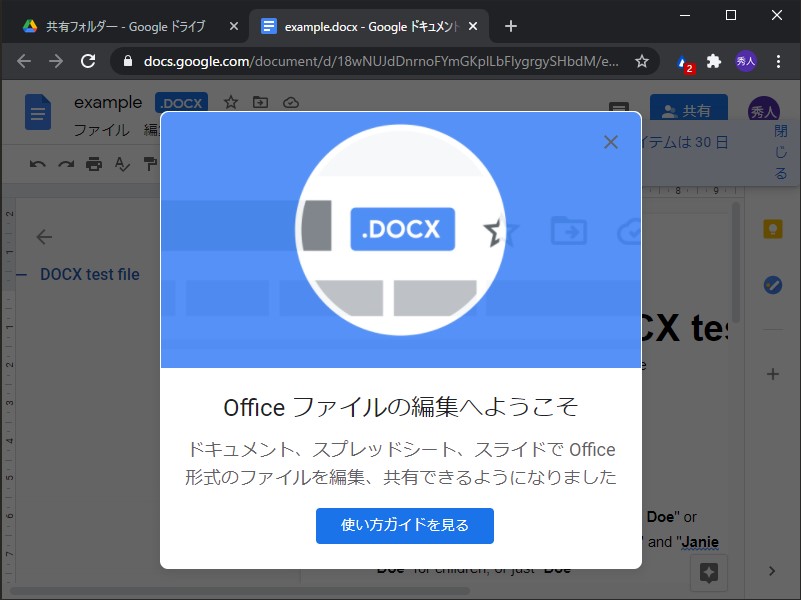Add an add-on with the plus icon

pyautogui.click(x=772, y=374)
